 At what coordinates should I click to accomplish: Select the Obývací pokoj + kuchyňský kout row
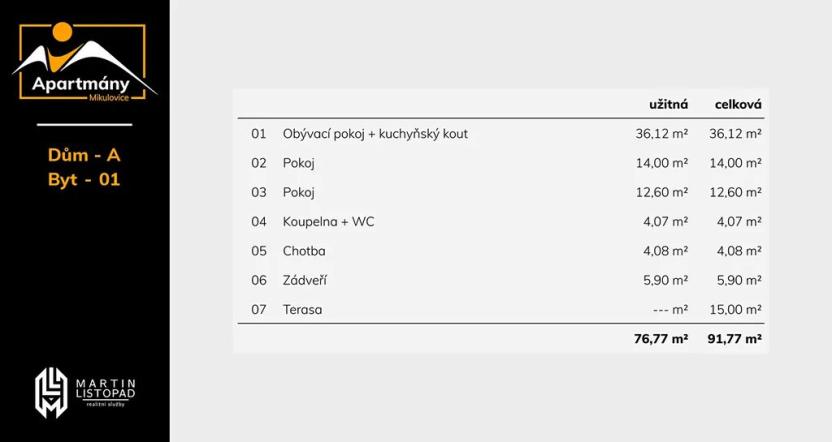(375, 133)
